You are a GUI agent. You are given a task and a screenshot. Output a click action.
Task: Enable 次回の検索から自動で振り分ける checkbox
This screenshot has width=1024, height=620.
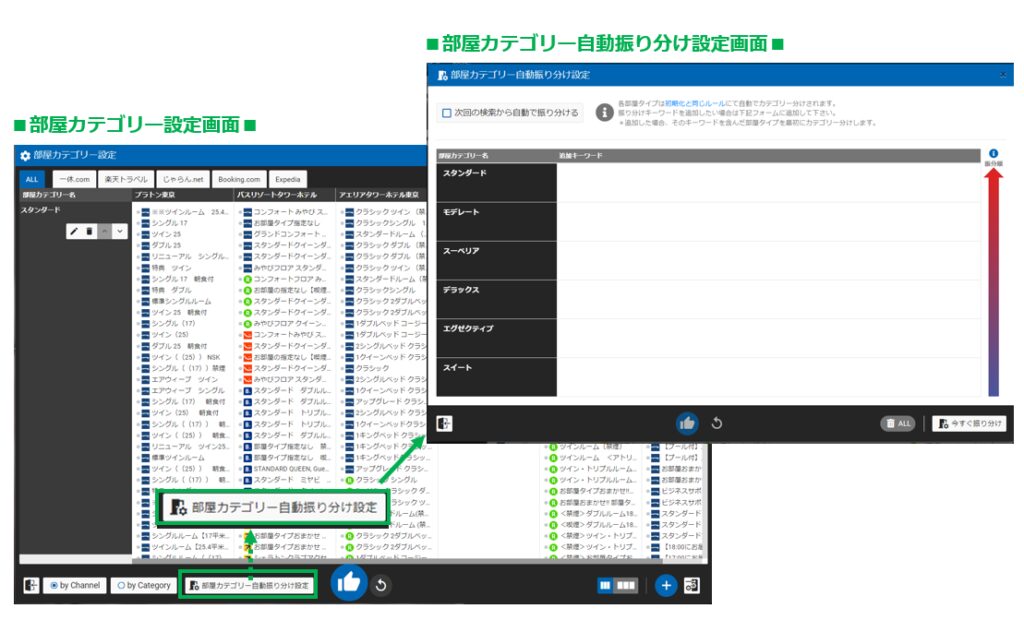pos(447,113)
